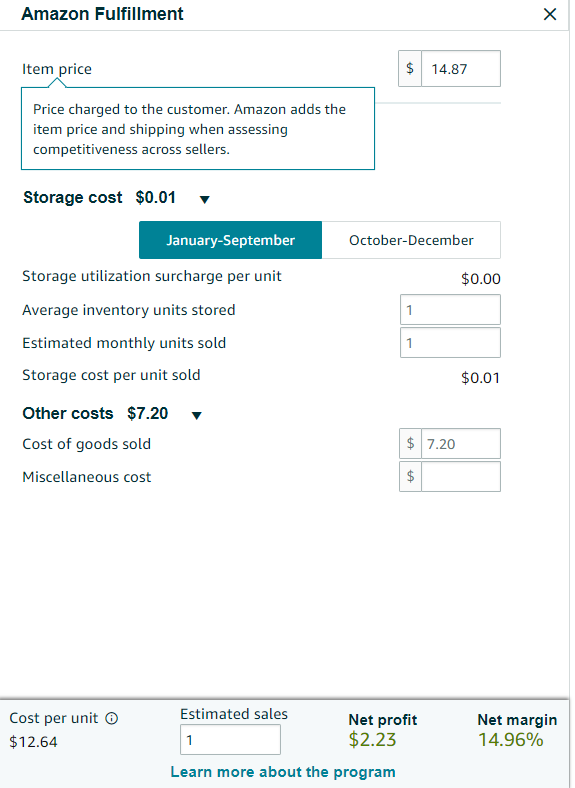Click the Miscellaneous cost input field
The width and height of the screenshot is (575, 788).
click(x=461, y=476)
